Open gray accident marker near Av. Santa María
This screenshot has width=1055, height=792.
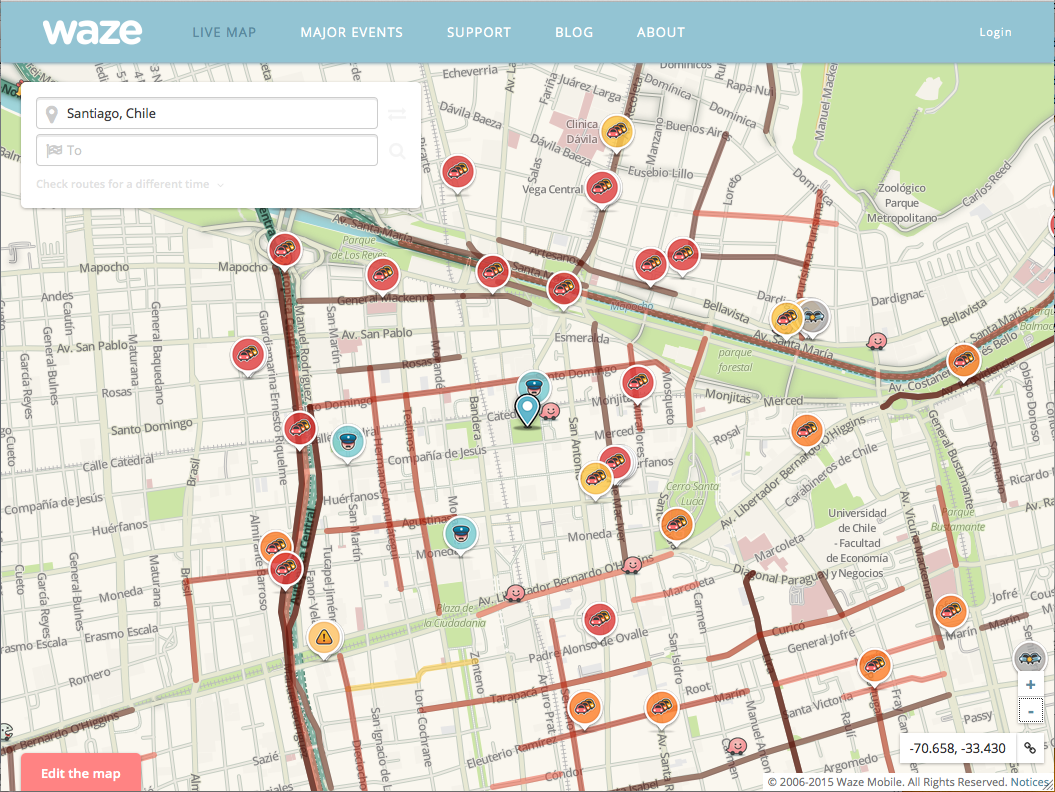816,316
